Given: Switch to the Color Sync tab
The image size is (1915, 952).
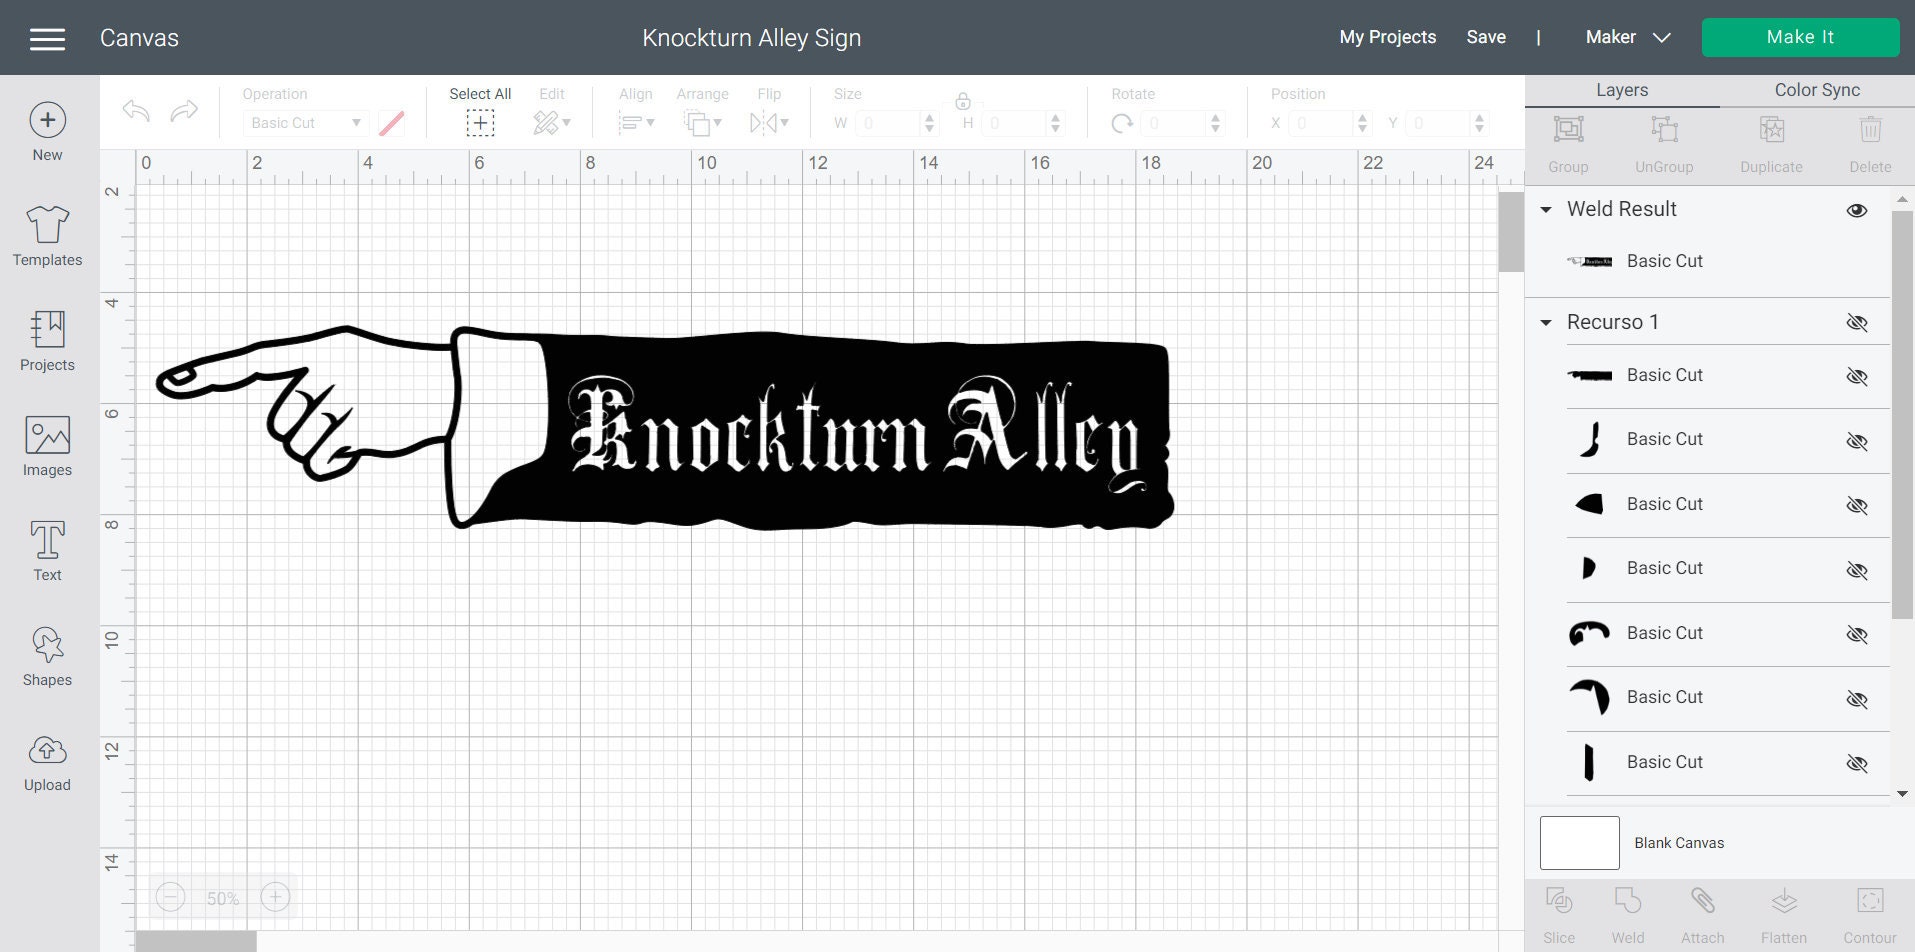Looking at the screenshot, I should pyautogui.click(x=1815, y=89).
